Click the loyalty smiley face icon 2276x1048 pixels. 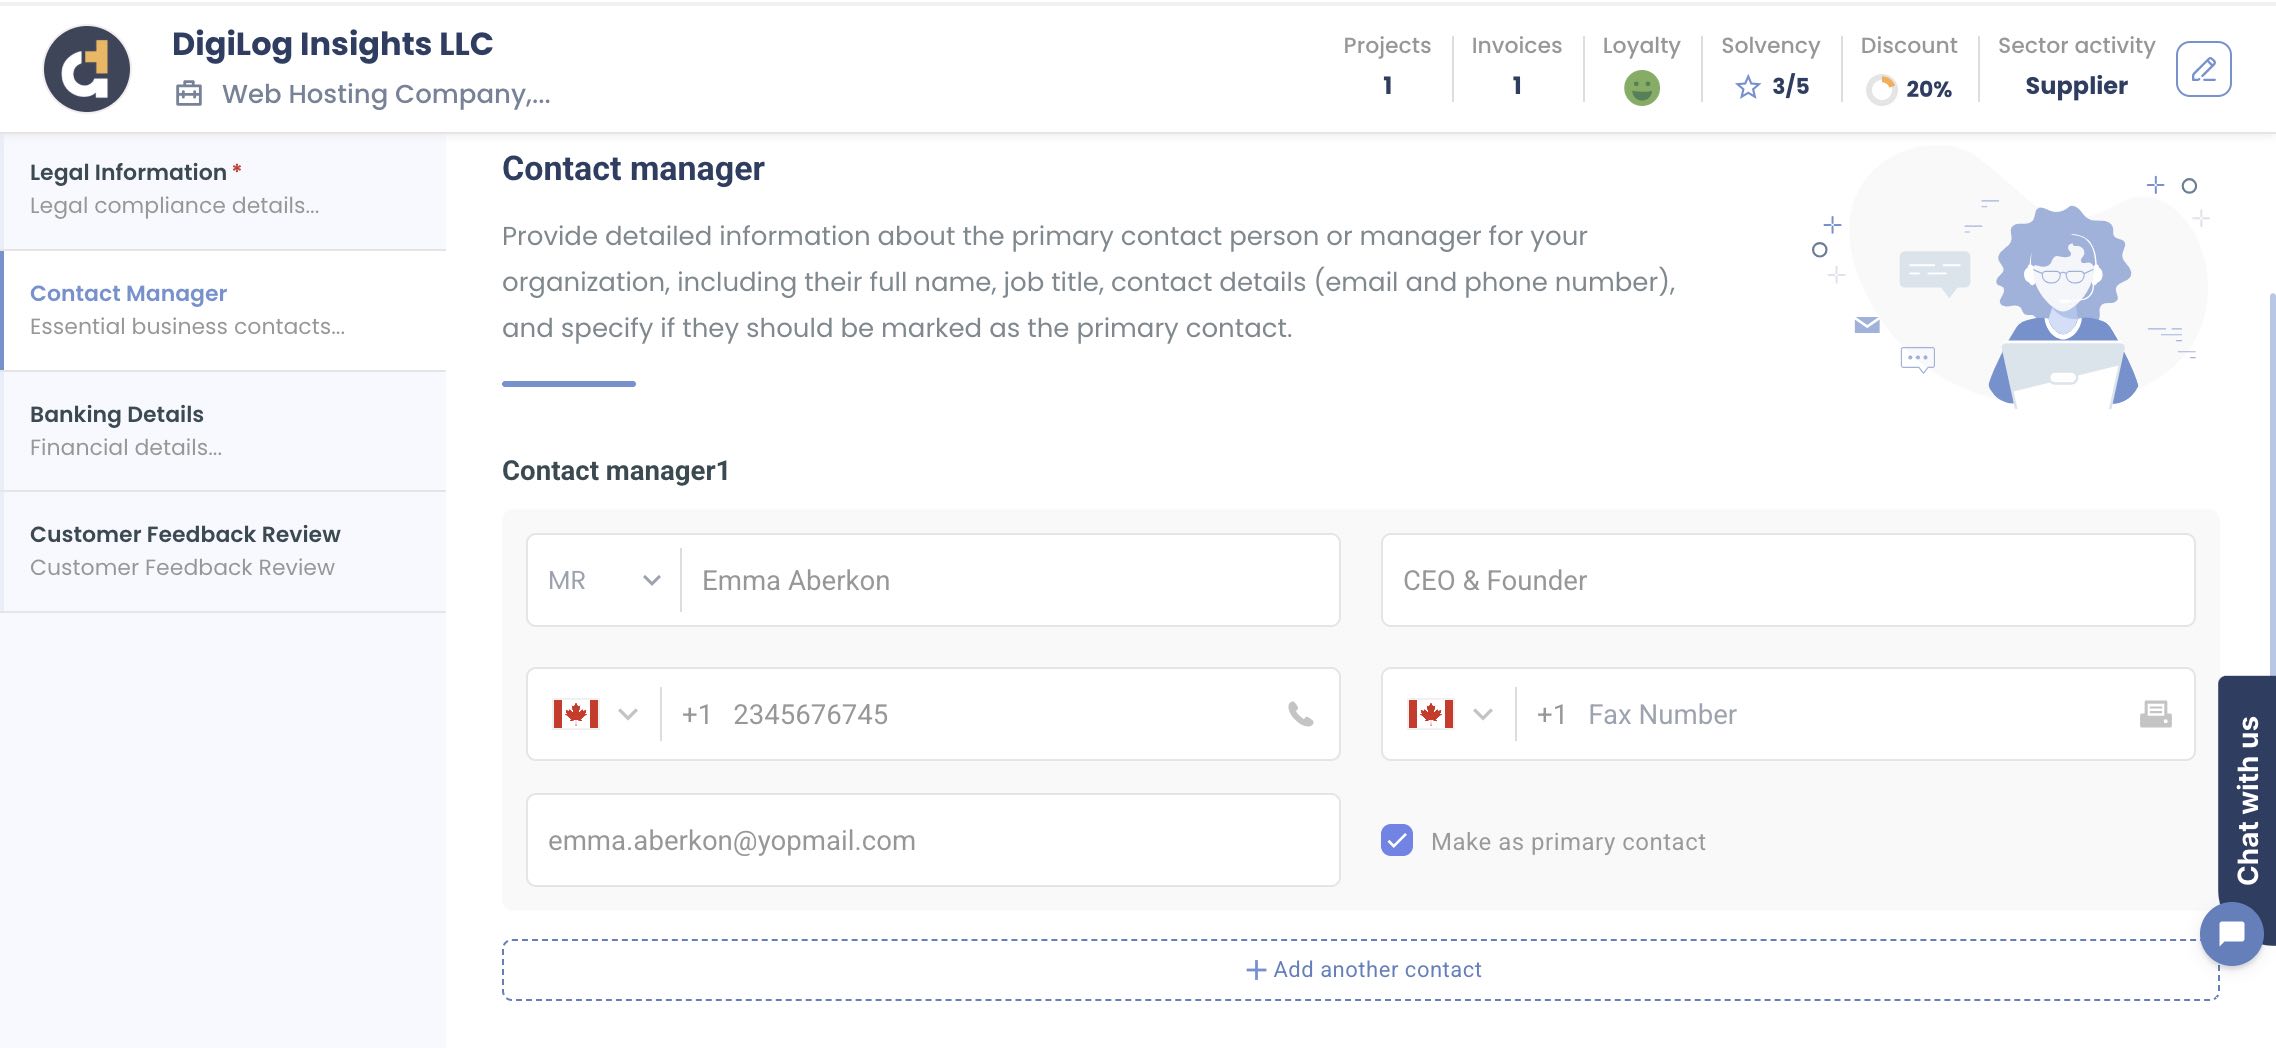pyautogui.click(x=1640, y=87)
